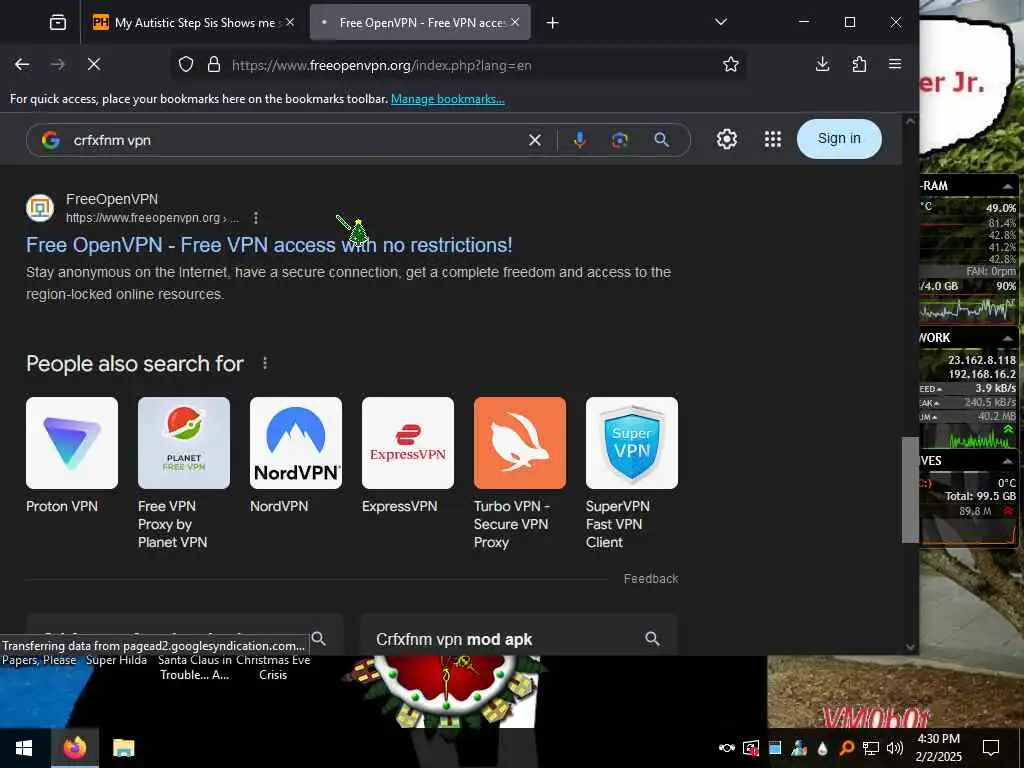The width and height of the screenshot is (1024, 768).
Task: Start Google voice search microphone
Action: [x=580, y=140]
